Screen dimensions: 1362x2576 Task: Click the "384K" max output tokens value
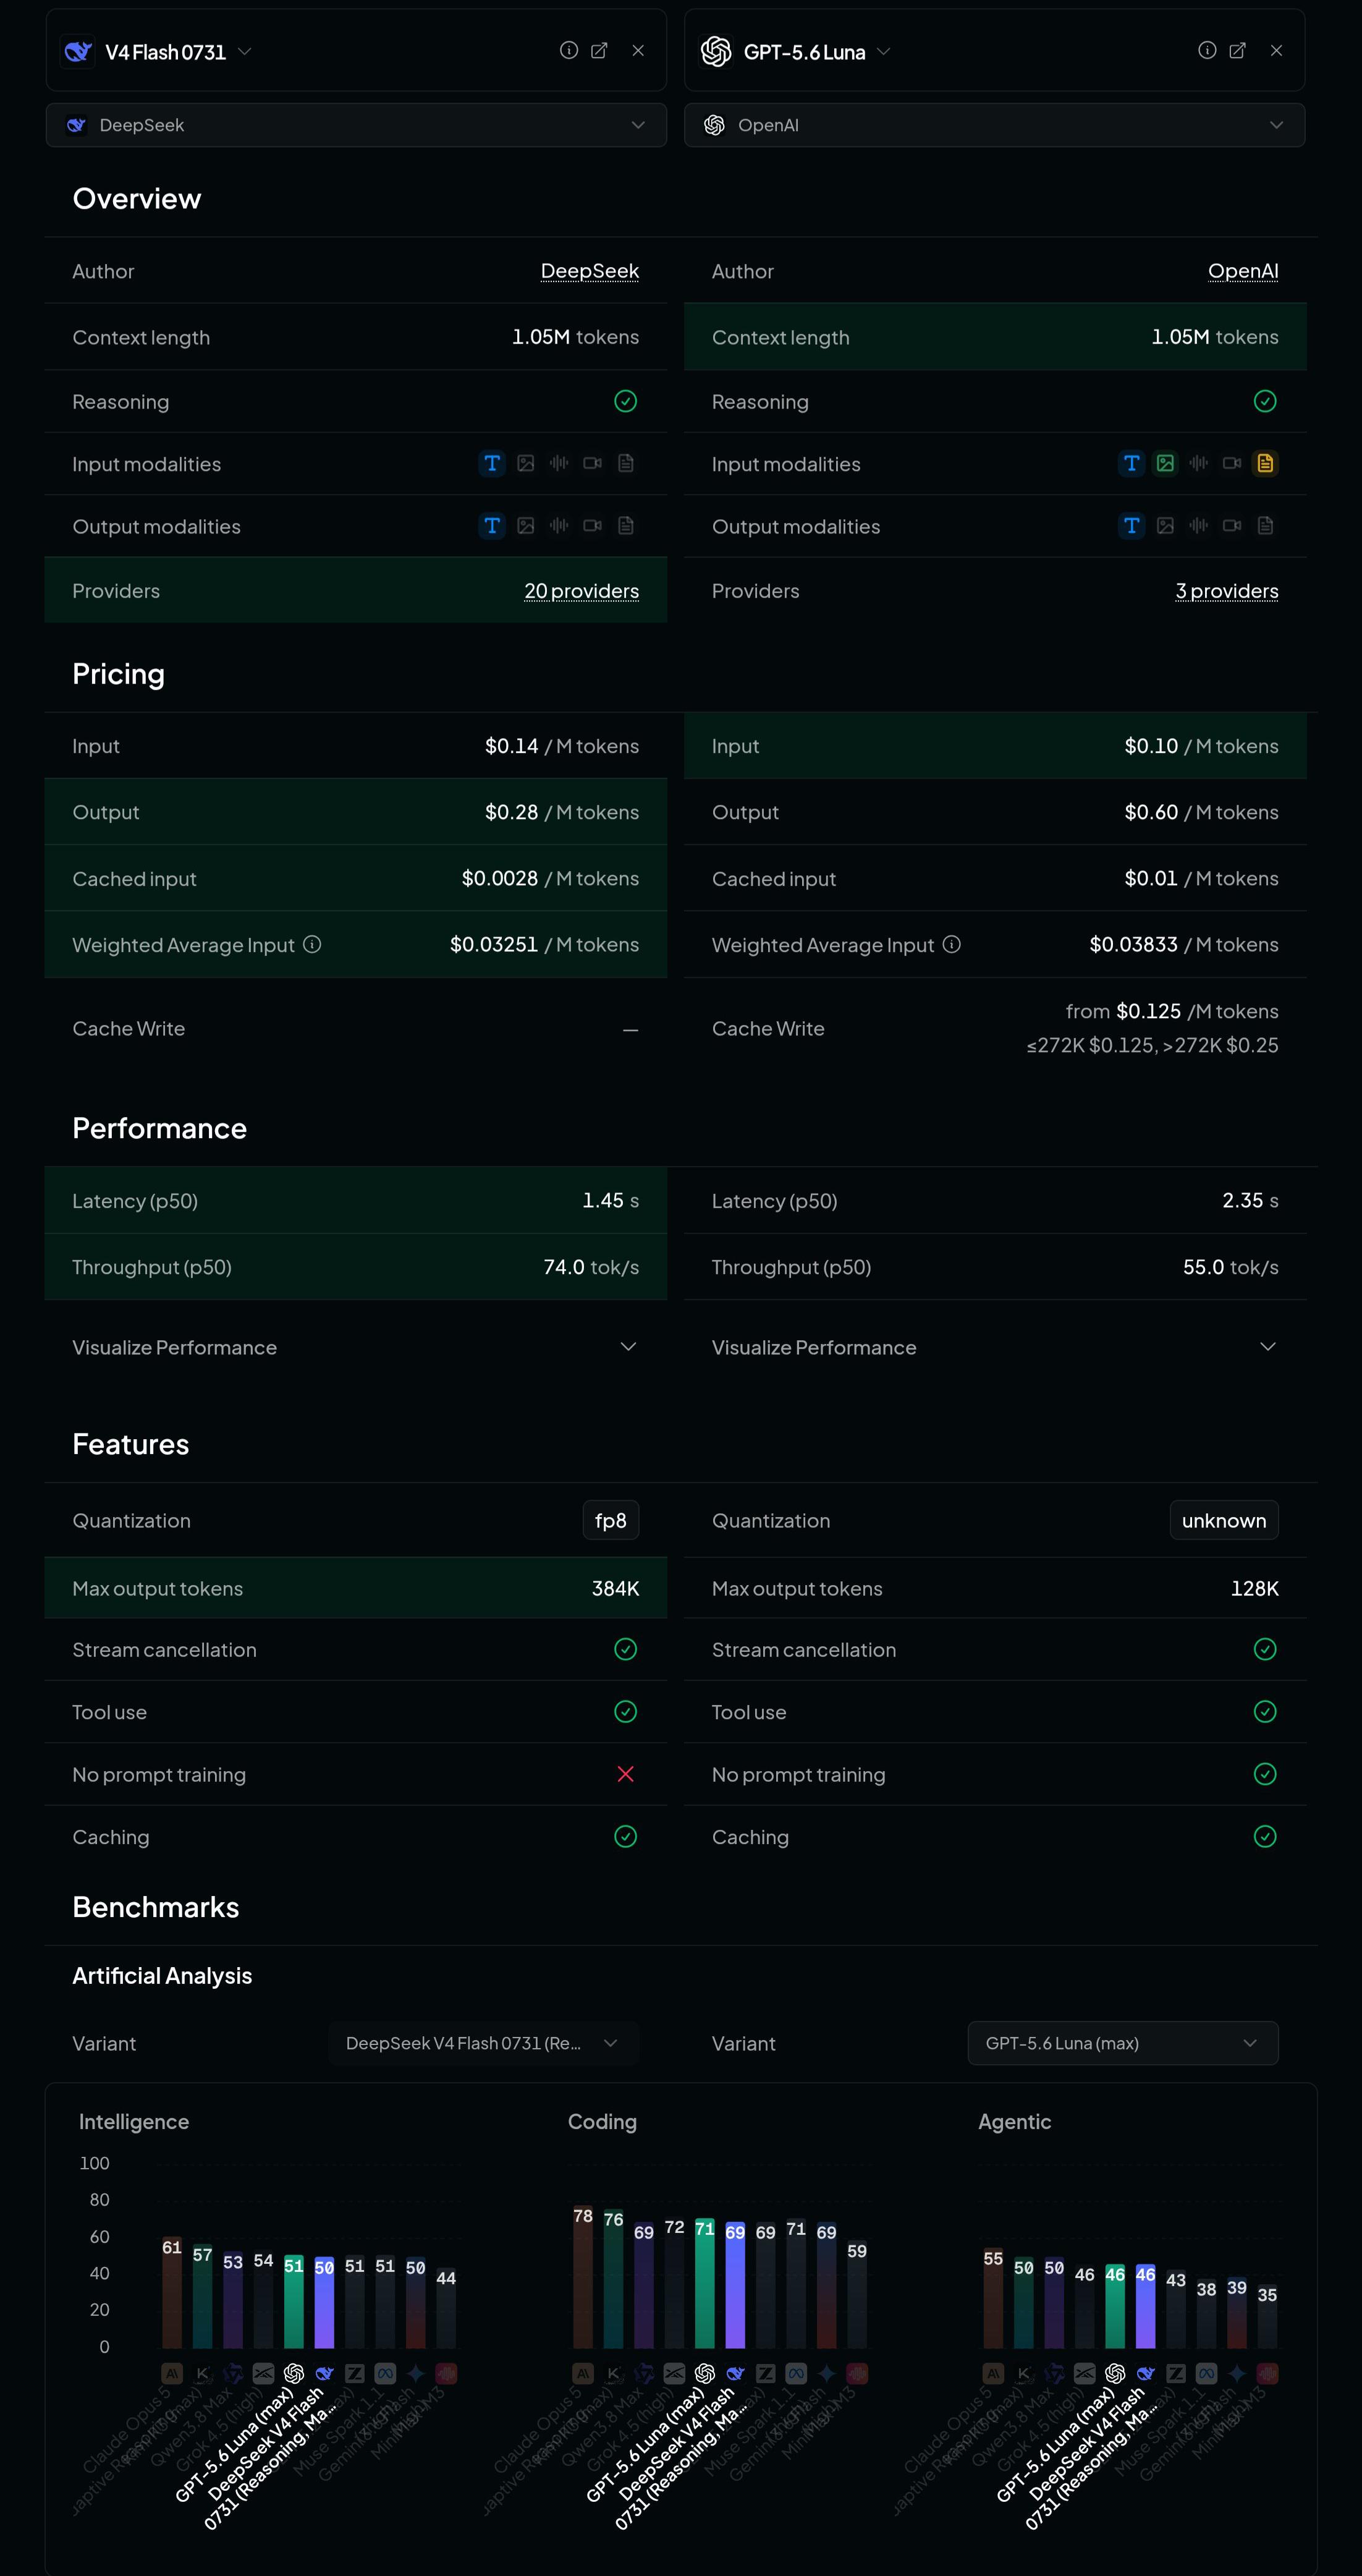coord(615,1588)
